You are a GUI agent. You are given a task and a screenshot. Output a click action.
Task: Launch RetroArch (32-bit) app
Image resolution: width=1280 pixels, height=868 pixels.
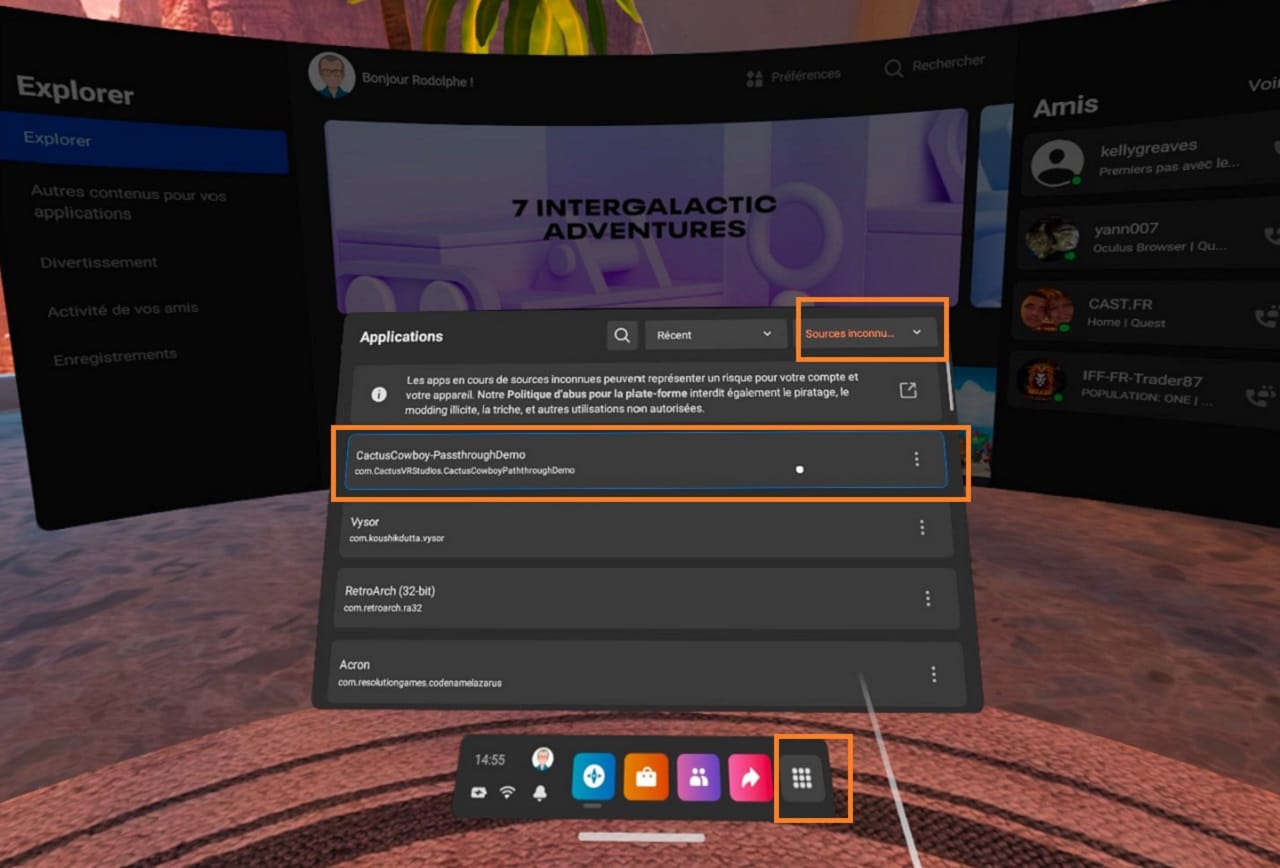tap(646, 598)
